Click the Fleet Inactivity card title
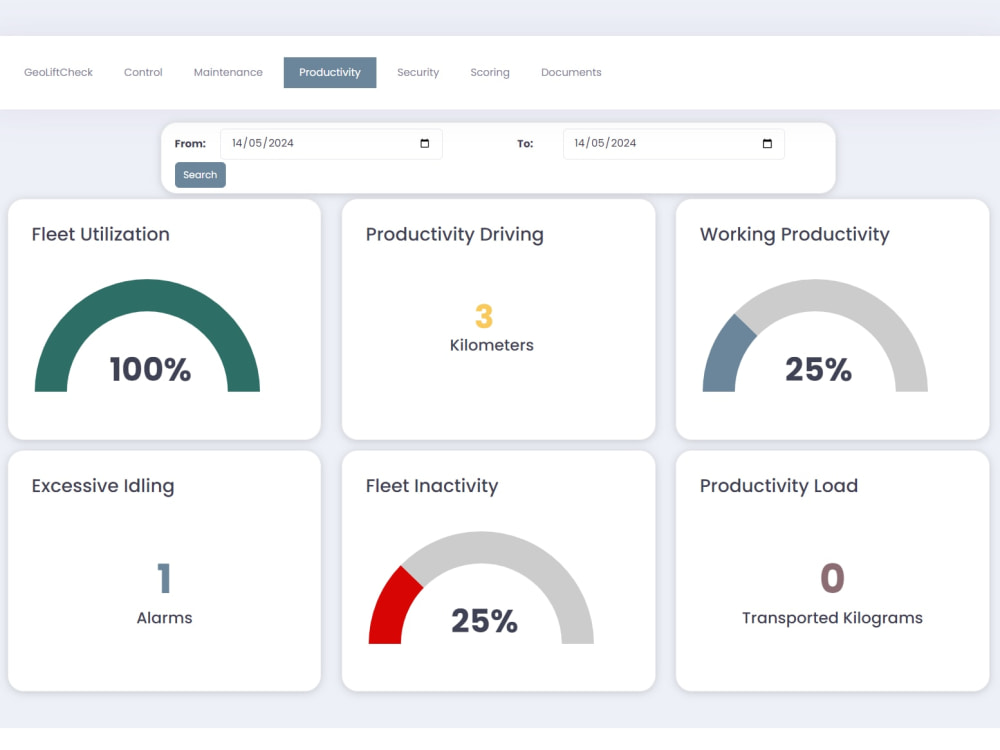Viewport: 1000px width, 750px height. point(432,486)
